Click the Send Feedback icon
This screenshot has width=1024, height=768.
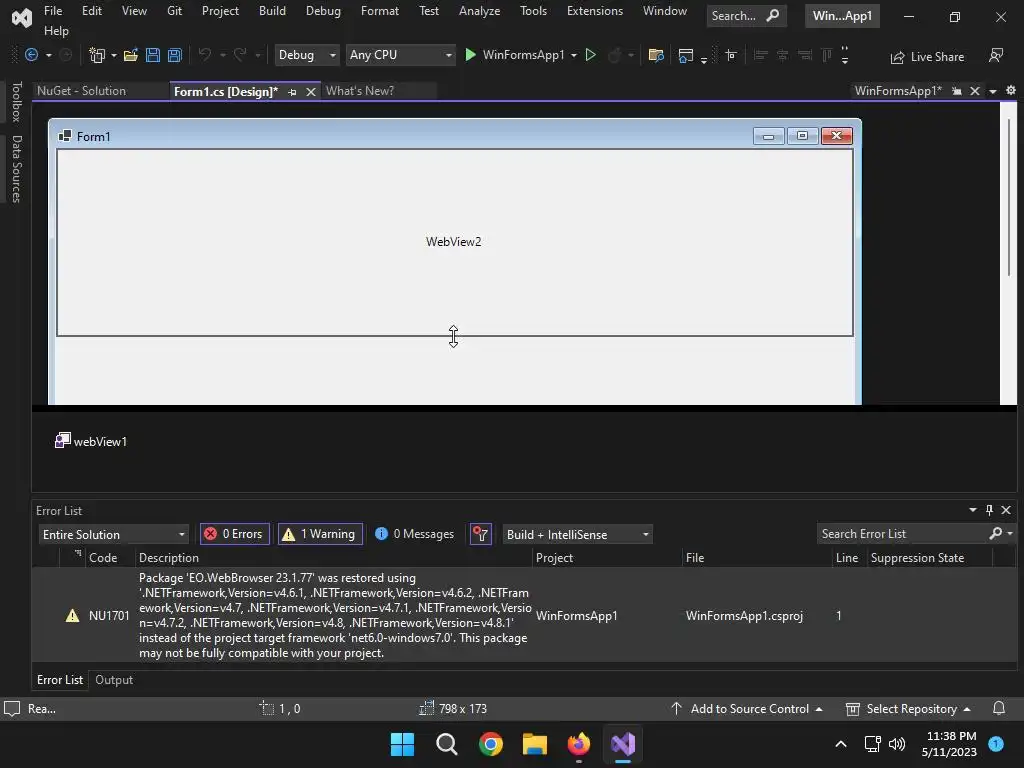(996, 56)
